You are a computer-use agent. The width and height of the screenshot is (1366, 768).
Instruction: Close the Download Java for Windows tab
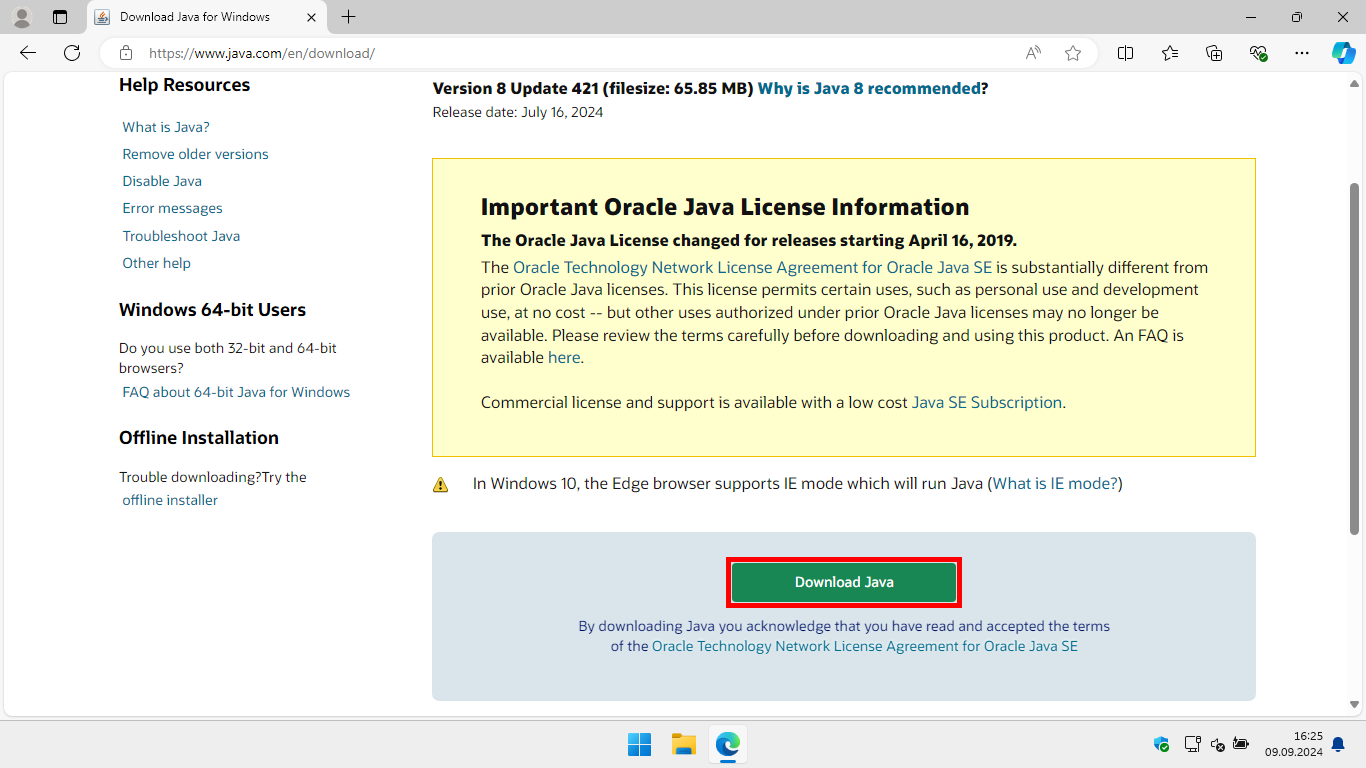tap(312, 17)
